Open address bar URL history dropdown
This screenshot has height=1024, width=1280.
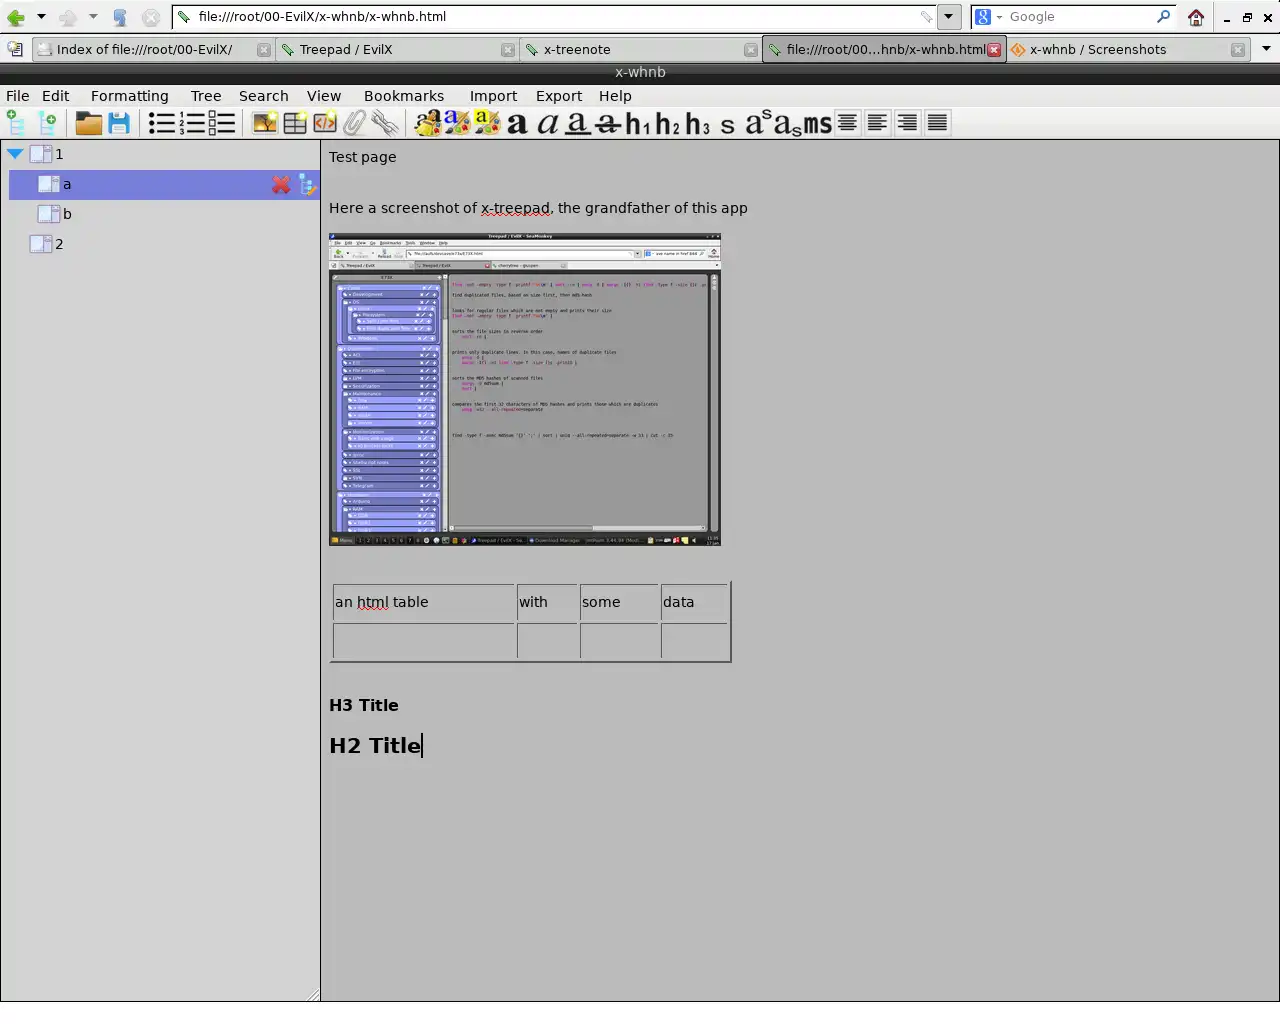pyautogui.click(x=949, y=17)
